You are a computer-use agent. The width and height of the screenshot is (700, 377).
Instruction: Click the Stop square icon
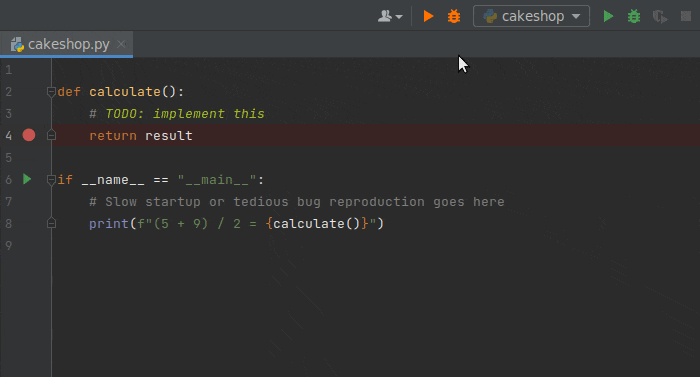tap(686, 17)
